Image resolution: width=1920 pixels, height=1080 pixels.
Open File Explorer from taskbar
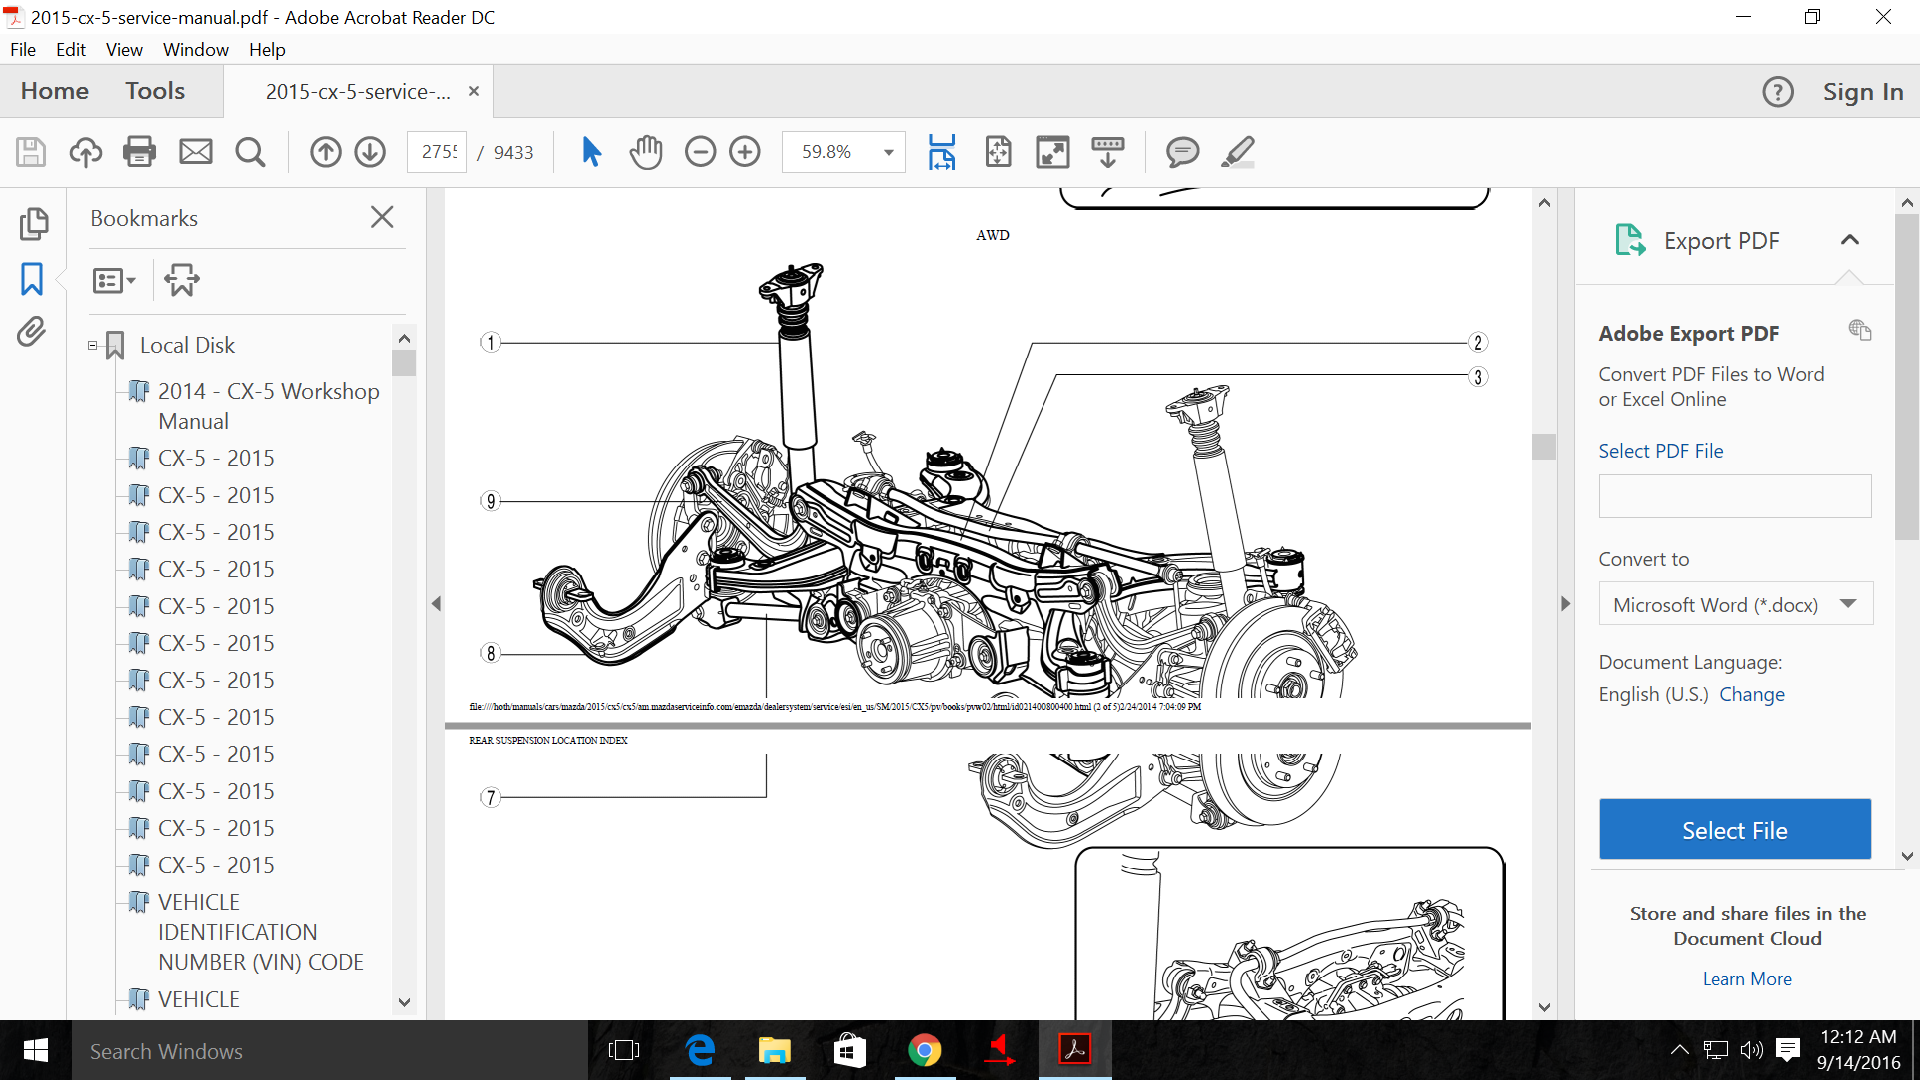coord(775,1051)
